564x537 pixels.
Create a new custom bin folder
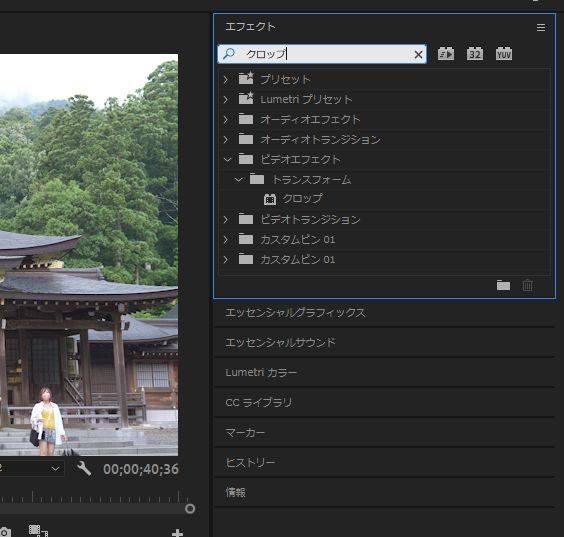(503, 286)
